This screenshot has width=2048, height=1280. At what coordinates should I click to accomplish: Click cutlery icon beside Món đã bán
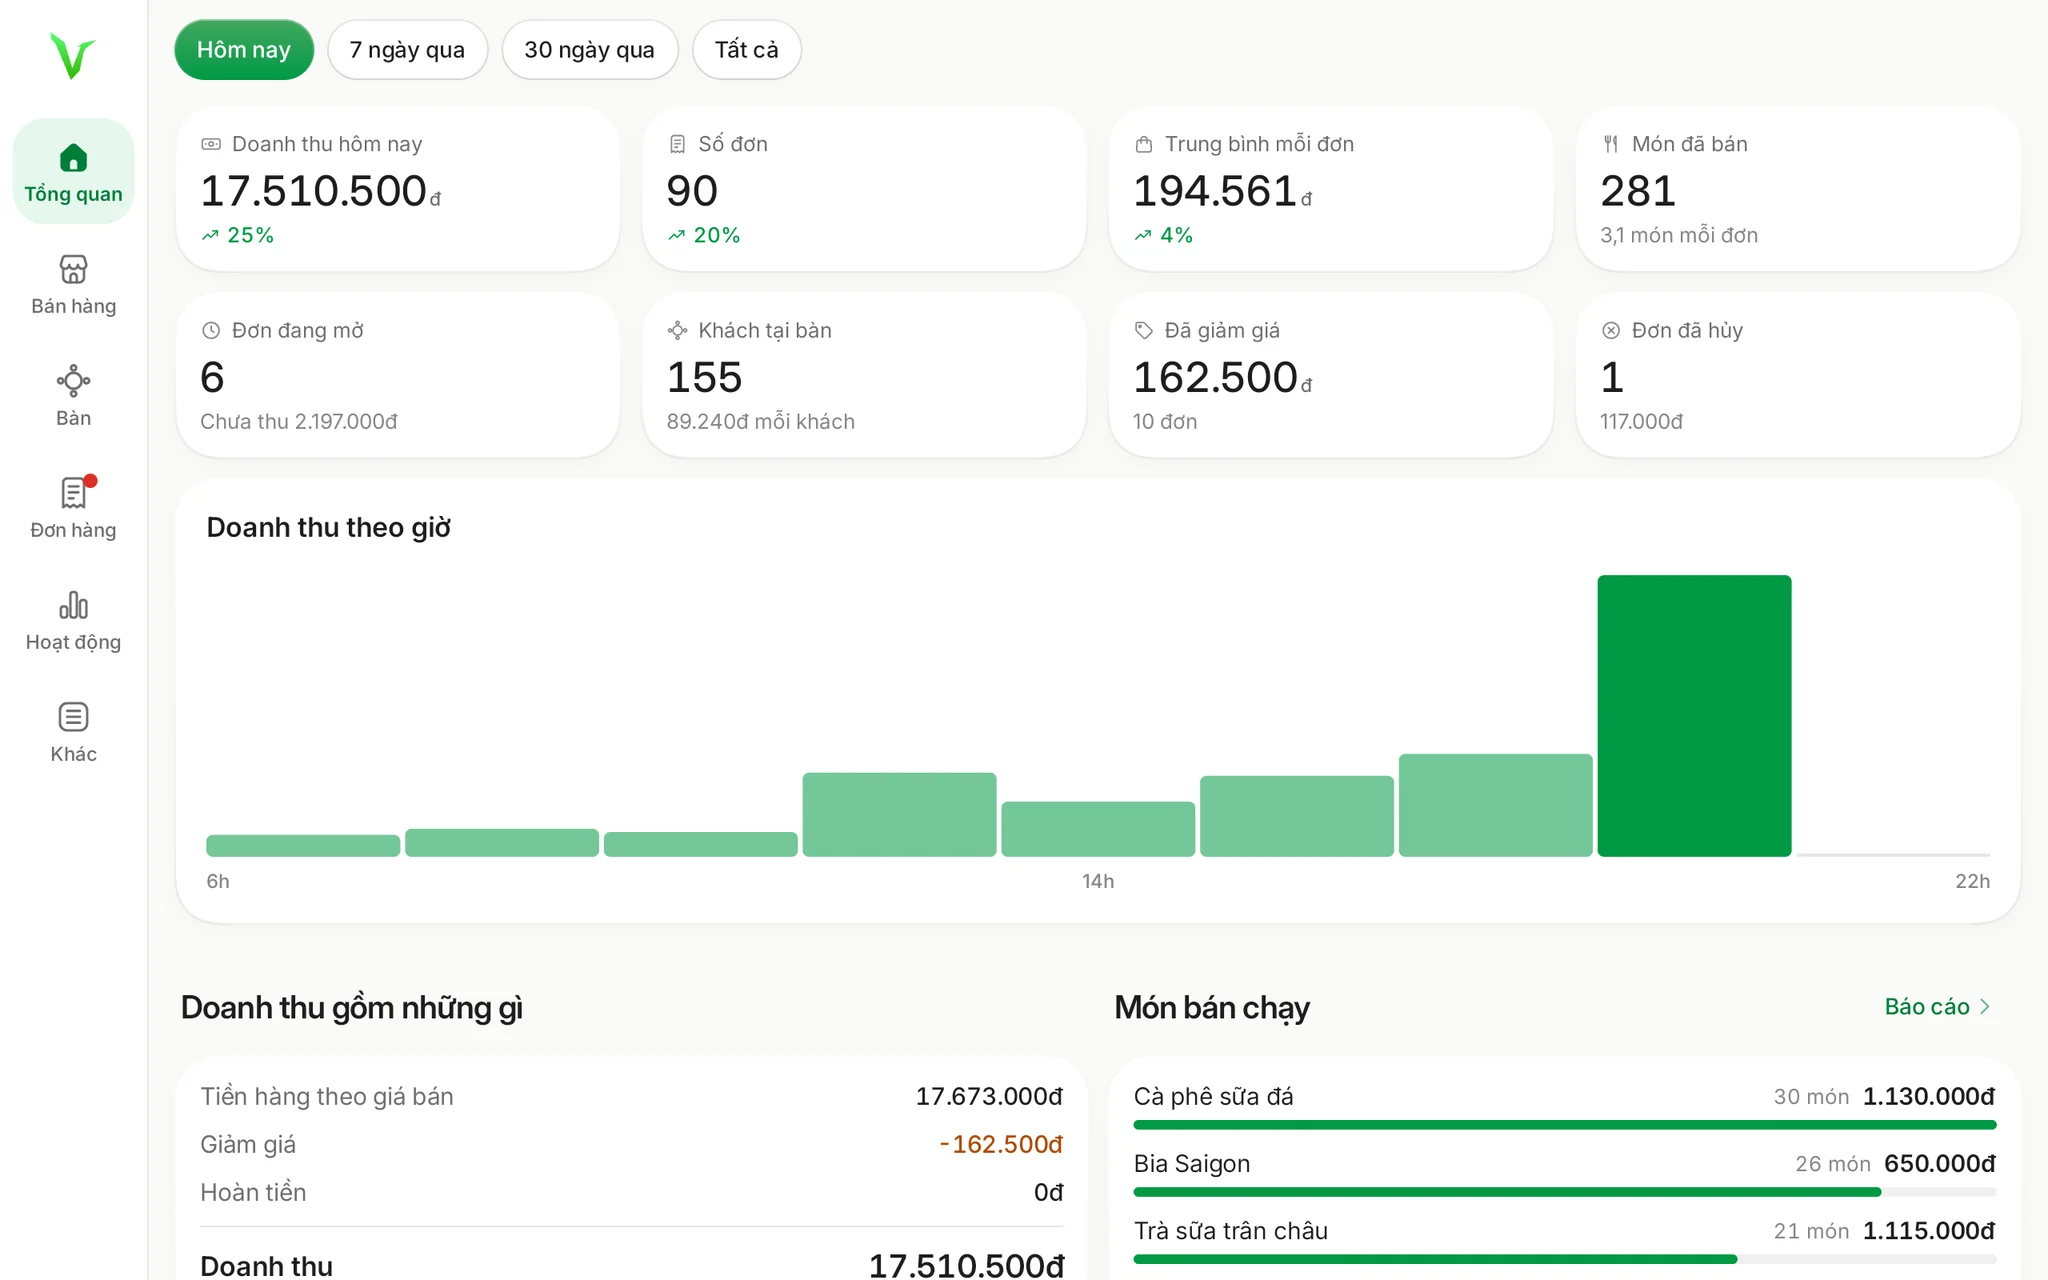[1611, 144]
